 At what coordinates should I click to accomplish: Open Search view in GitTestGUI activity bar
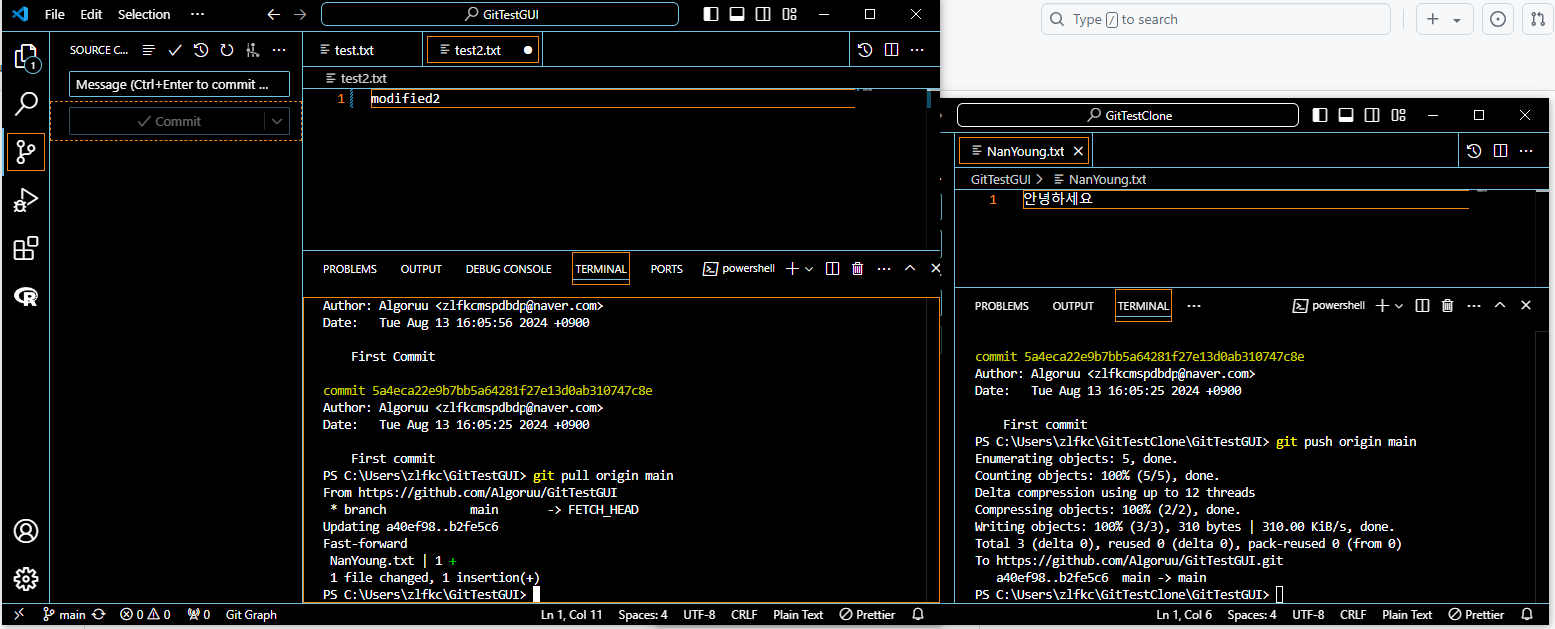26,103
